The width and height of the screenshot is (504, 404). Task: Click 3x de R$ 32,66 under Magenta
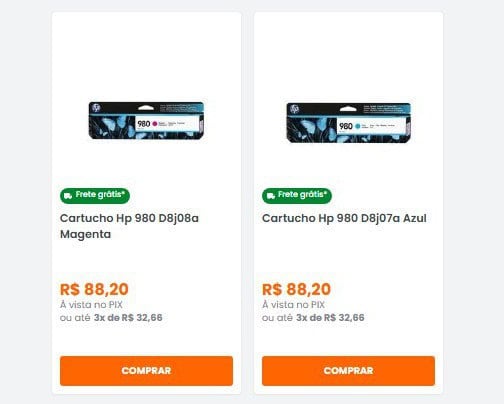click(128, 317)
